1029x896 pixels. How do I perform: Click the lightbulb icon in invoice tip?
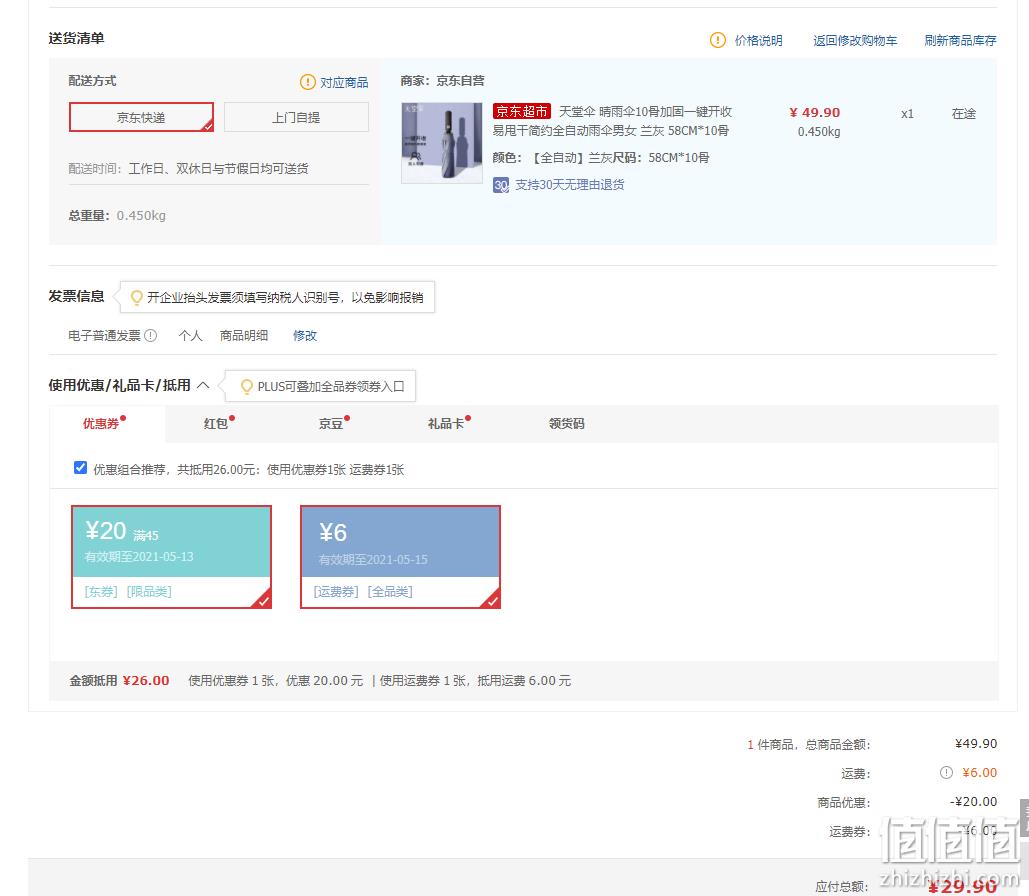tap(136, 297)
